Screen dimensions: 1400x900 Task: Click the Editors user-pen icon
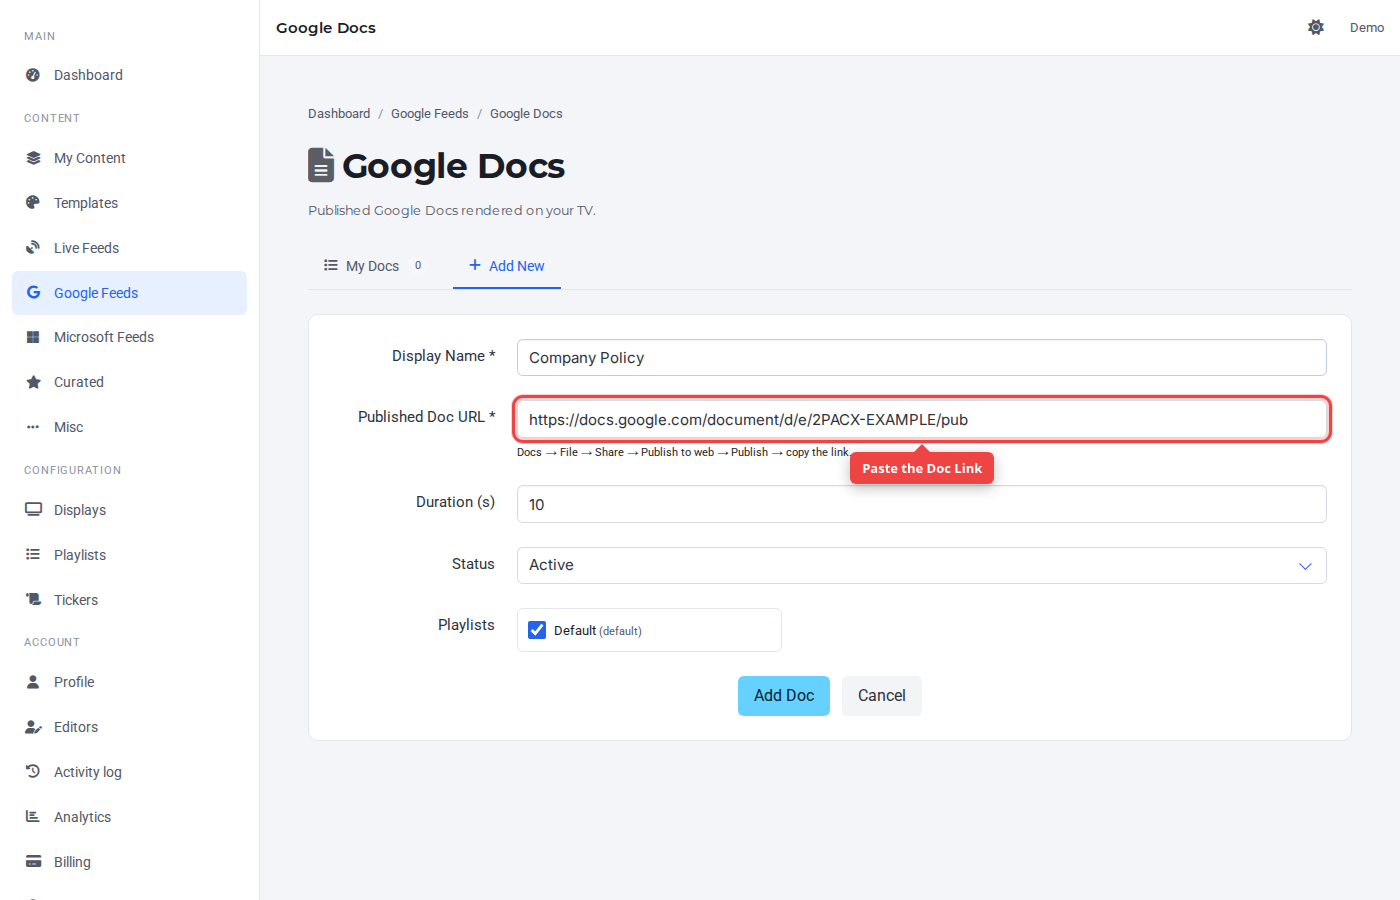click(x=33, y=727)
